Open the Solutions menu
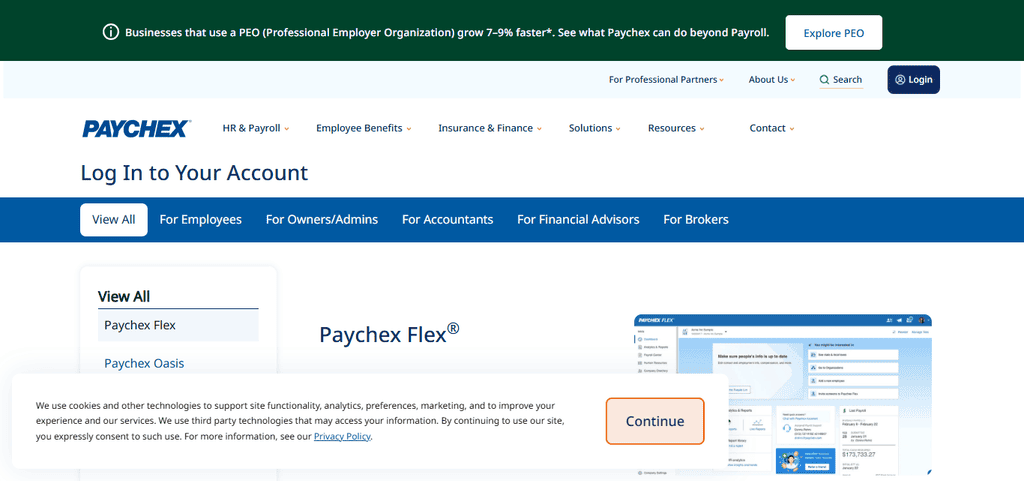 594,129
